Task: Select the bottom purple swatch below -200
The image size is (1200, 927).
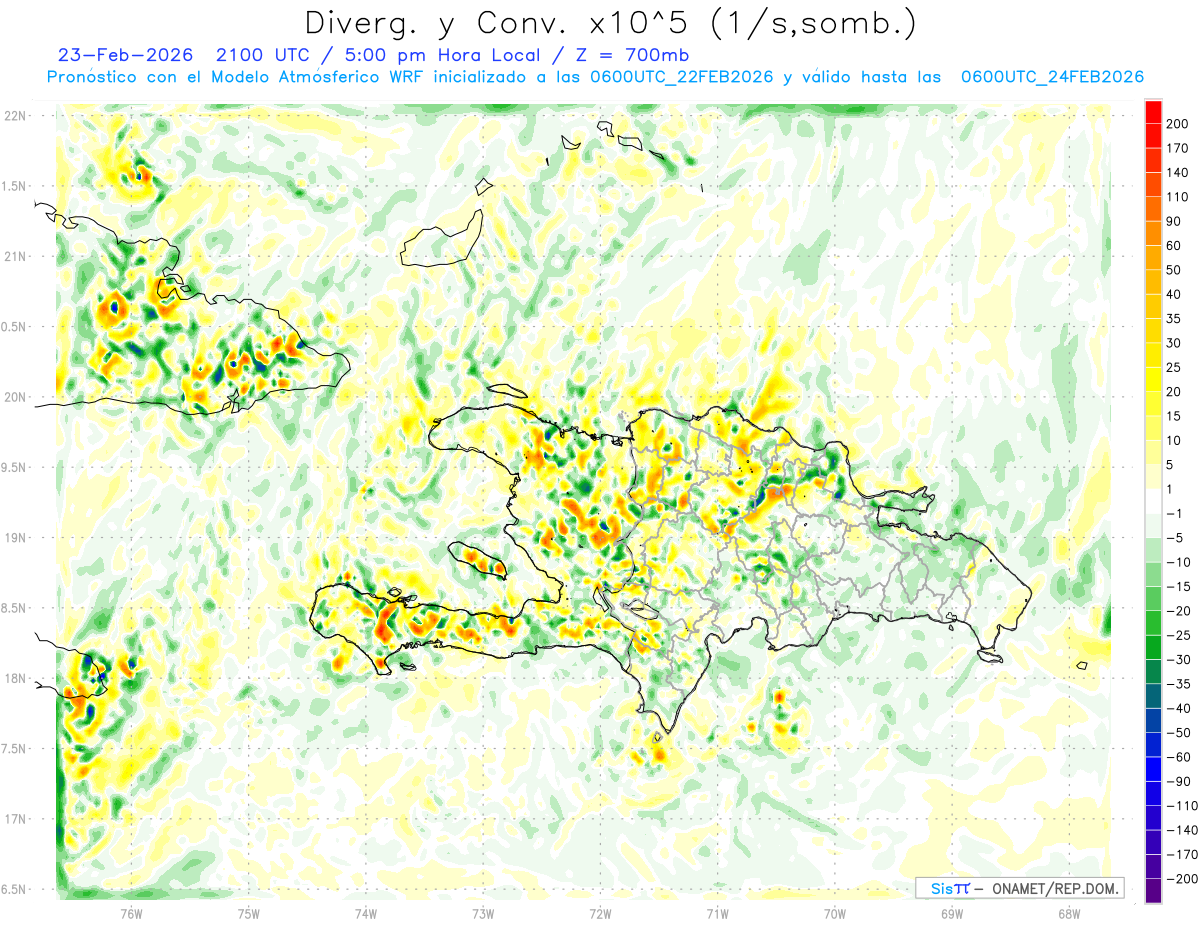Action: [x=1153, y=890]
